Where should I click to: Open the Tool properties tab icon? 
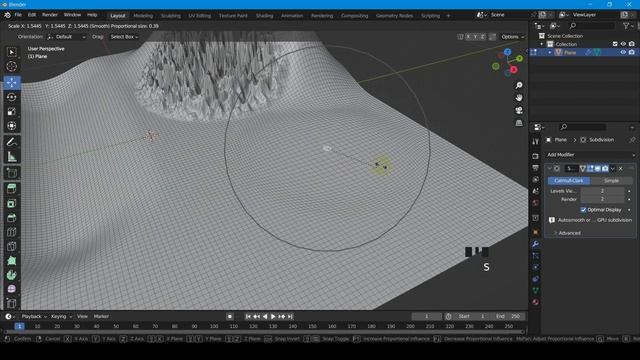[536, 141]
